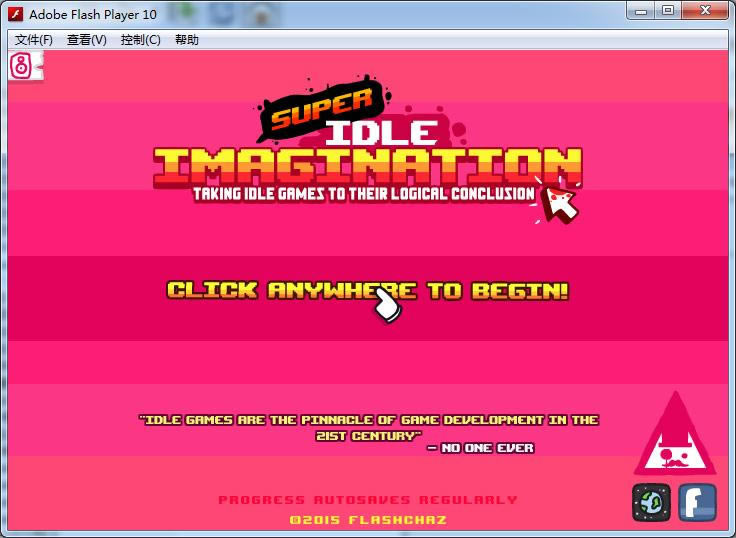
Task: Click the red arrow cursor logo graphic
Action: coord(560,201)
